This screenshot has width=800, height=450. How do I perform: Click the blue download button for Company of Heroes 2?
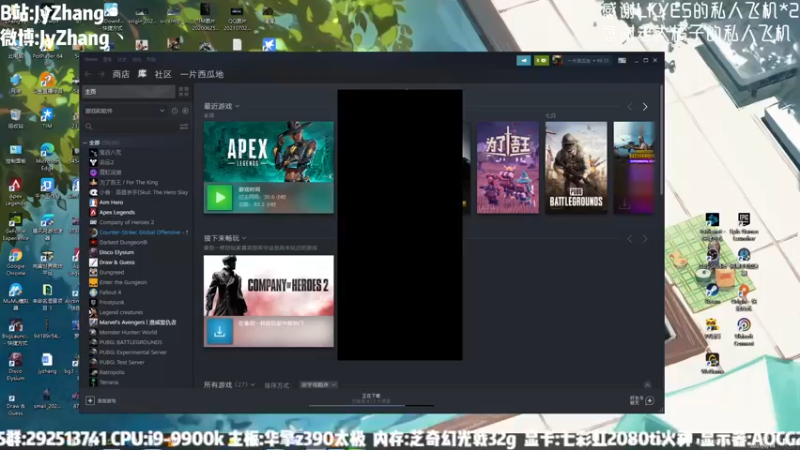220,332
